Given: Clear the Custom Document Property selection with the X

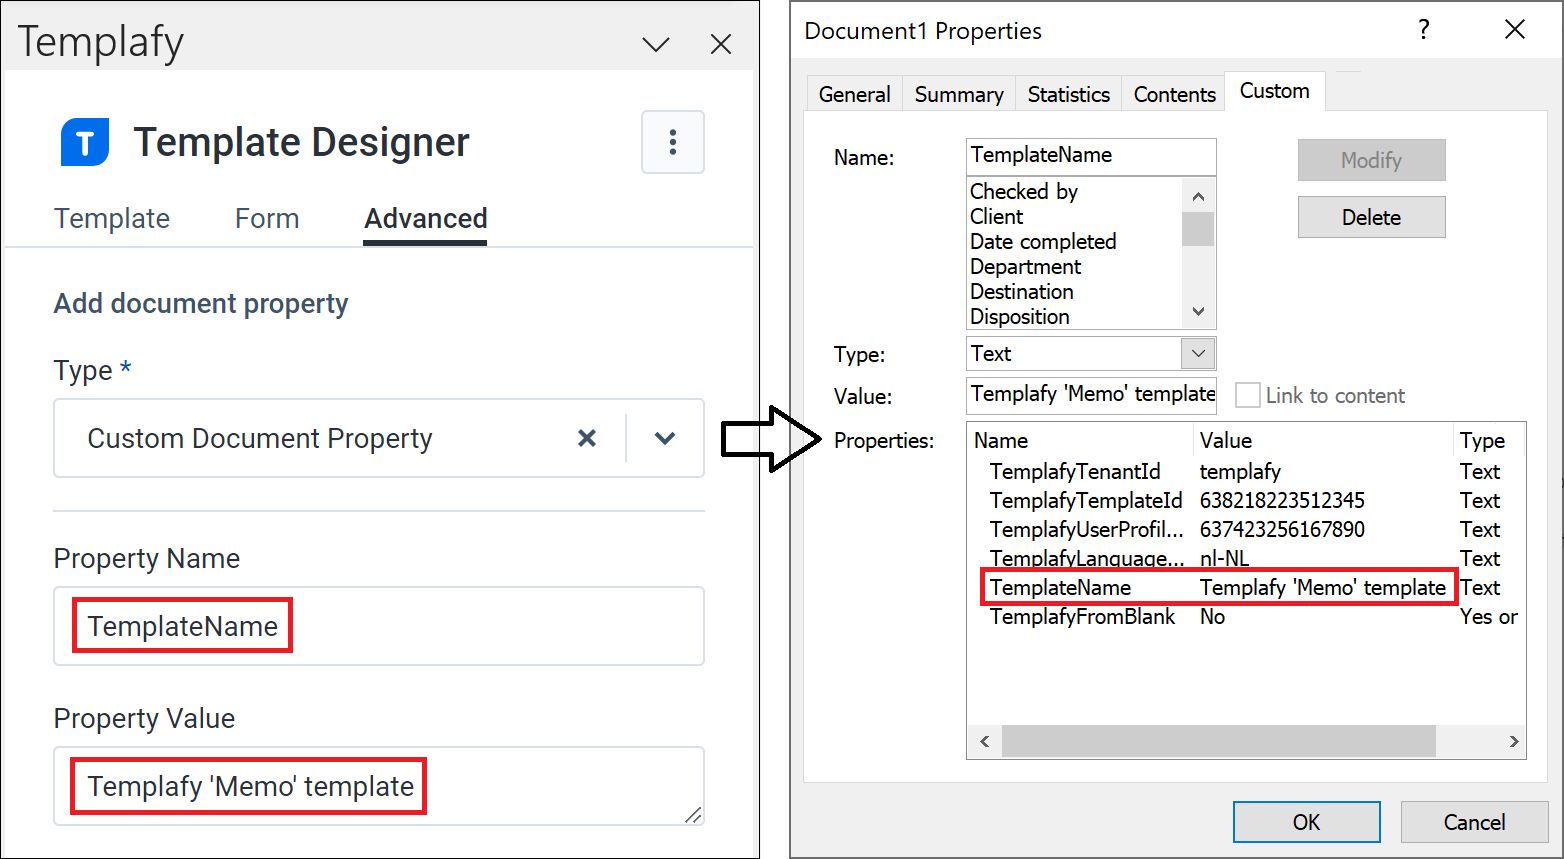Looking at the screenshot, I should (587, 438).
